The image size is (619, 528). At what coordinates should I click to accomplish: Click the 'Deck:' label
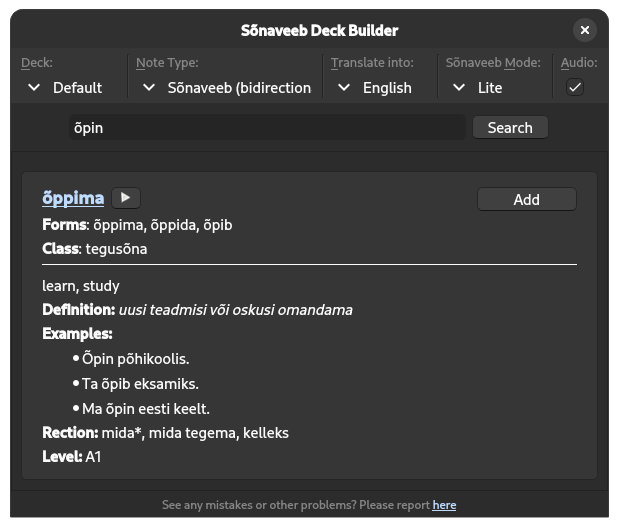[x=37, y=62]
